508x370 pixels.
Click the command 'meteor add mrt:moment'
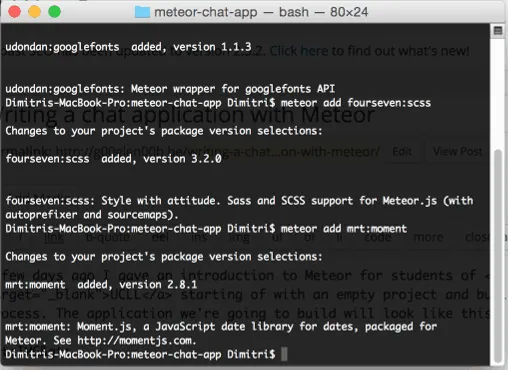coord(344,229)
